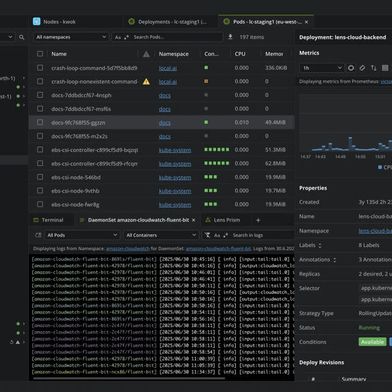The image size is (392, 392).
Task: Open the amazon-cloudwatch-fluent-bit DaemonSet link
Action: click(218, 249)
